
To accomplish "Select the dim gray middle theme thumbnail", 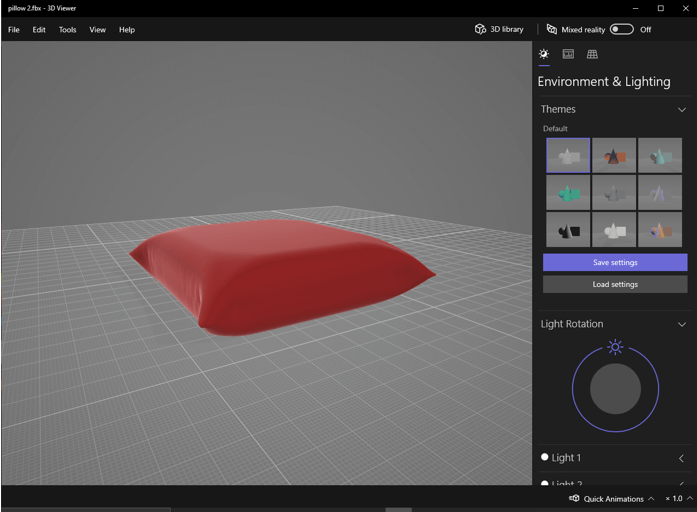I will pos(614,192).
